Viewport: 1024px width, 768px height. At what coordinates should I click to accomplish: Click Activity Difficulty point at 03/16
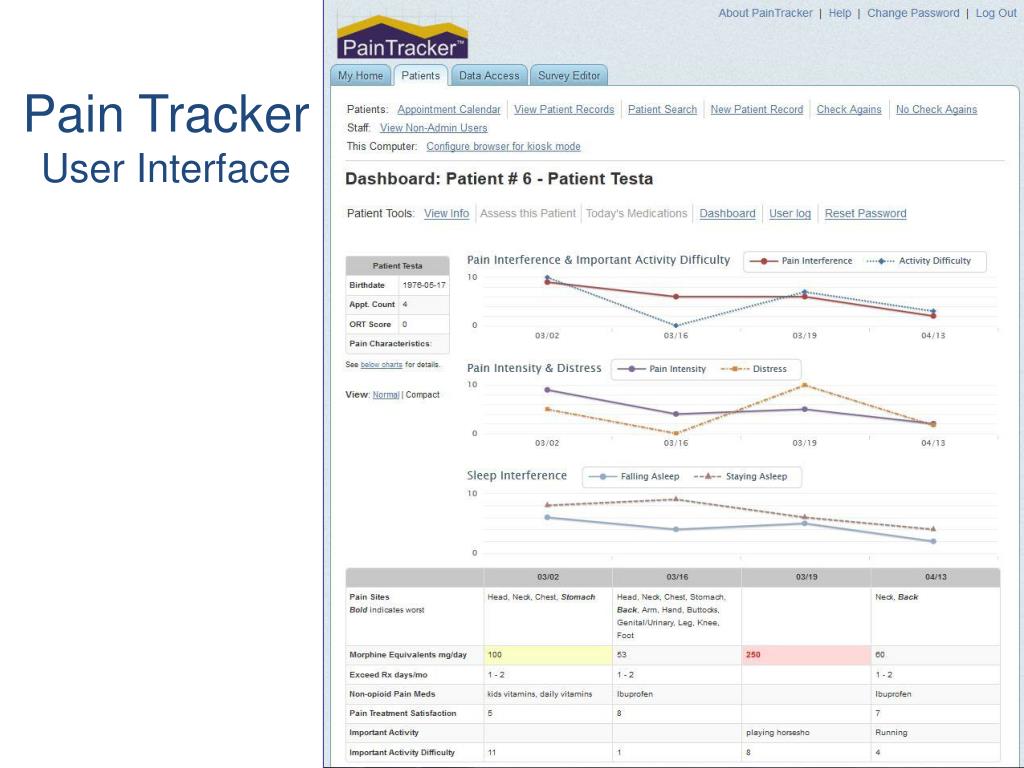(x=676, y=325)
